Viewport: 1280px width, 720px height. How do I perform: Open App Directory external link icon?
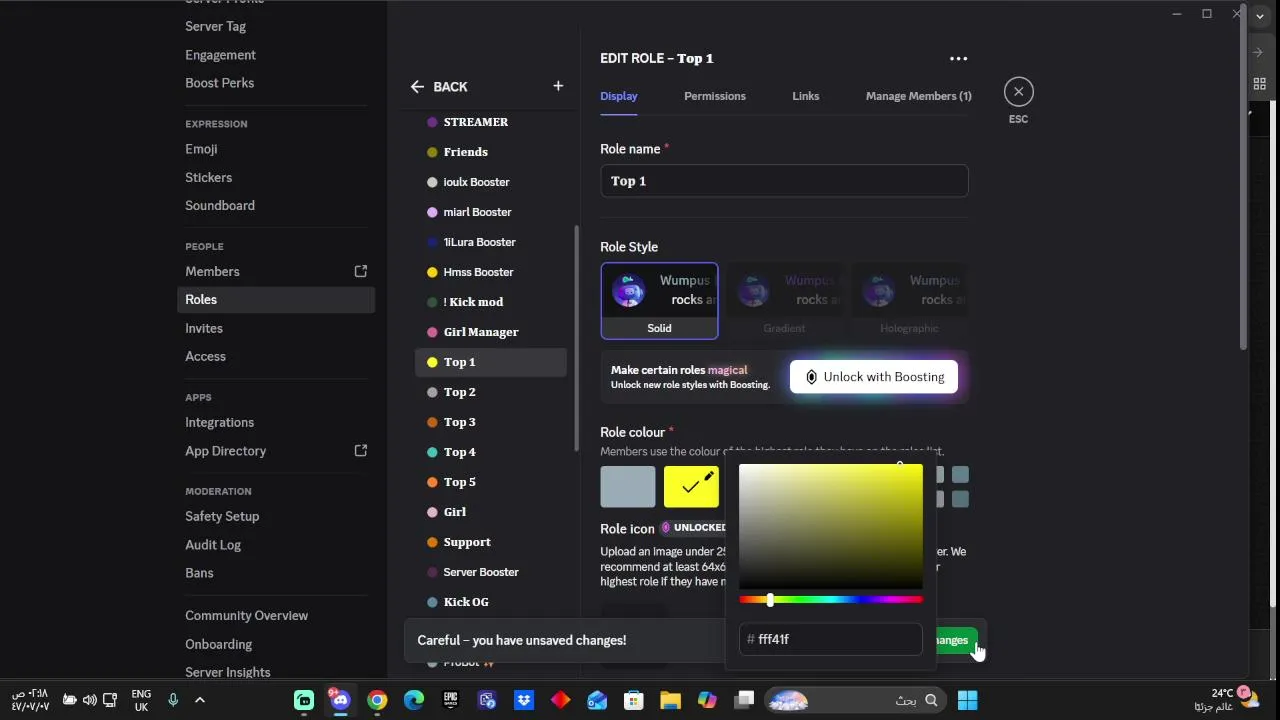coord(361,450)
